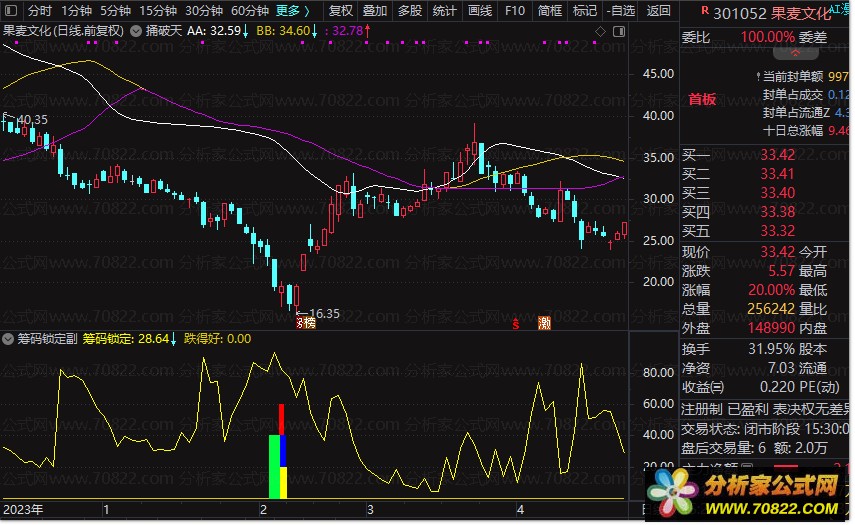Click the 筹码锁定: 28.64 indicator value
Image resolution: width=855 pixels, height=525 pixels.
coord(129,339)
